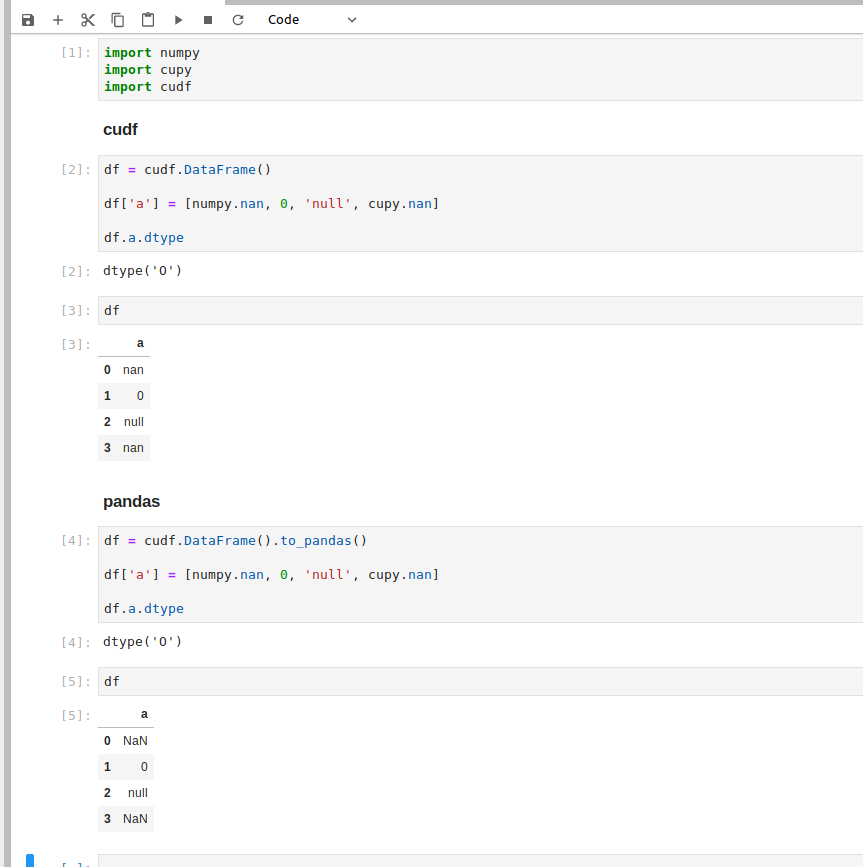Screen dimensions: 863x867
Task: Click into code cell [3] containing df
Action: (x=480, y=310)
